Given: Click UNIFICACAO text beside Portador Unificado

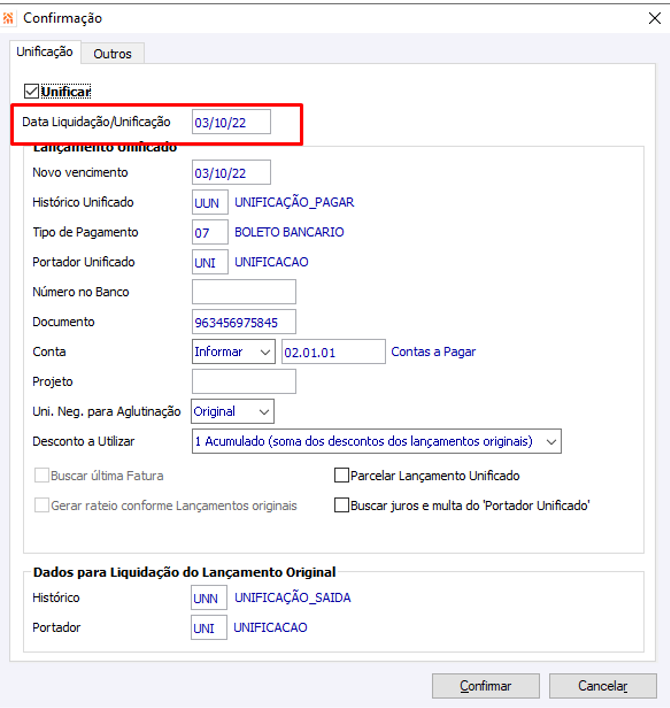Looking at the screenshot, I should pos(271,262).
